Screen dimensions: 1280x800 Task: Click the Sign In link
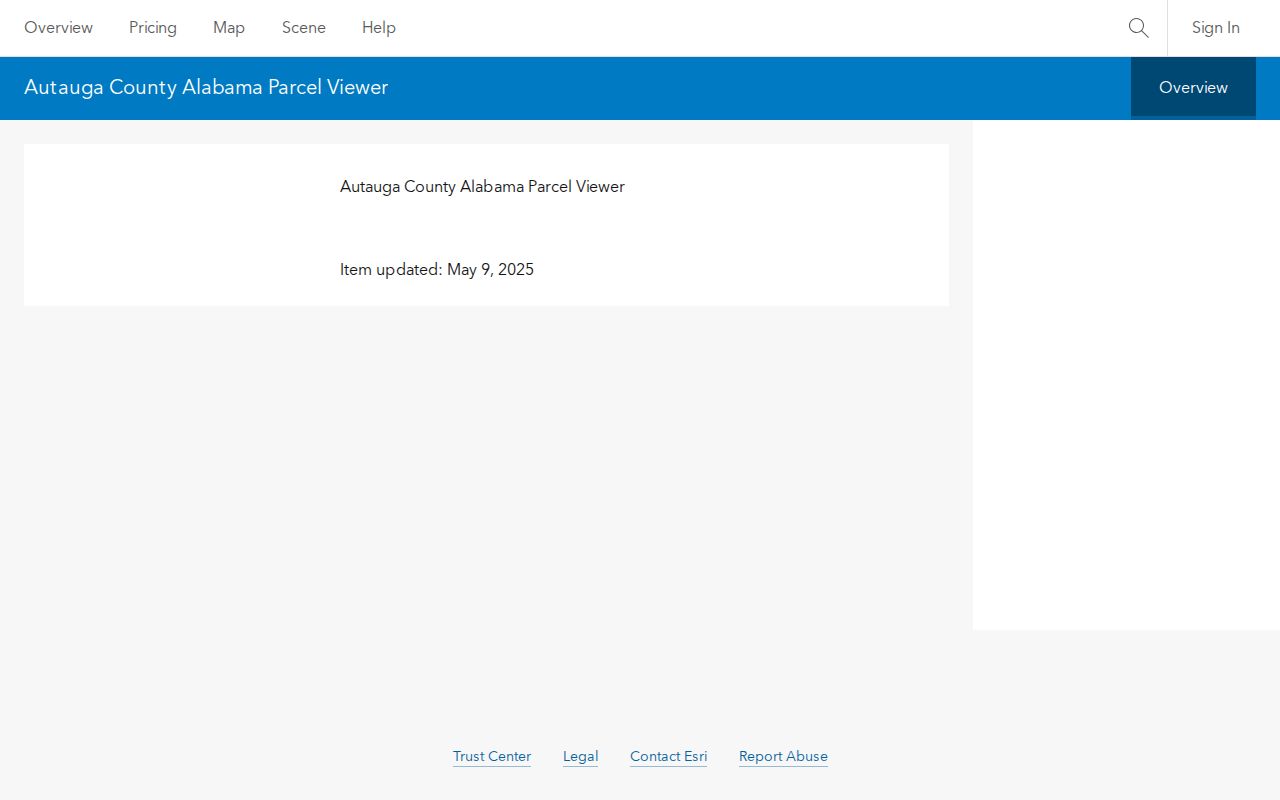tap(1216, 28)
